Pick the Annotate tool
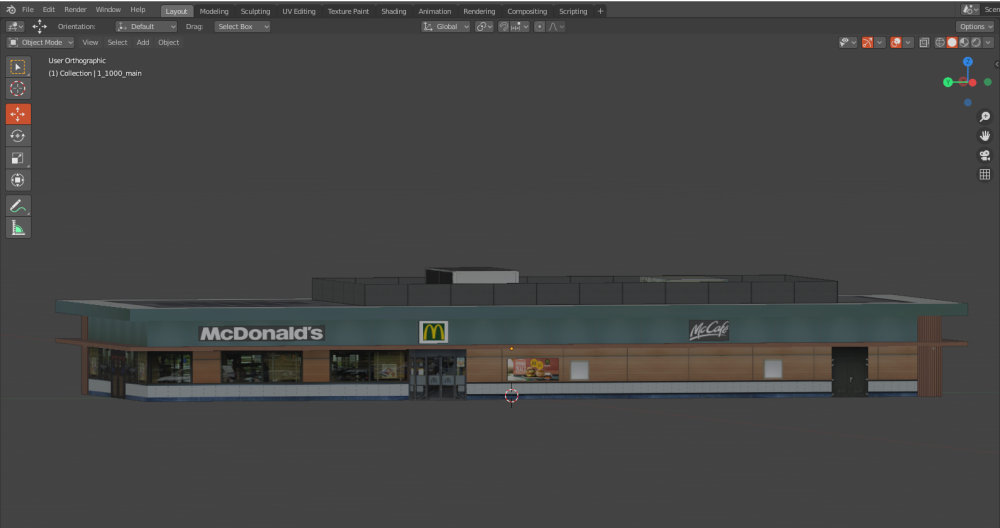Viewport: 1000px width, 528px height. (x=18, y=205)
